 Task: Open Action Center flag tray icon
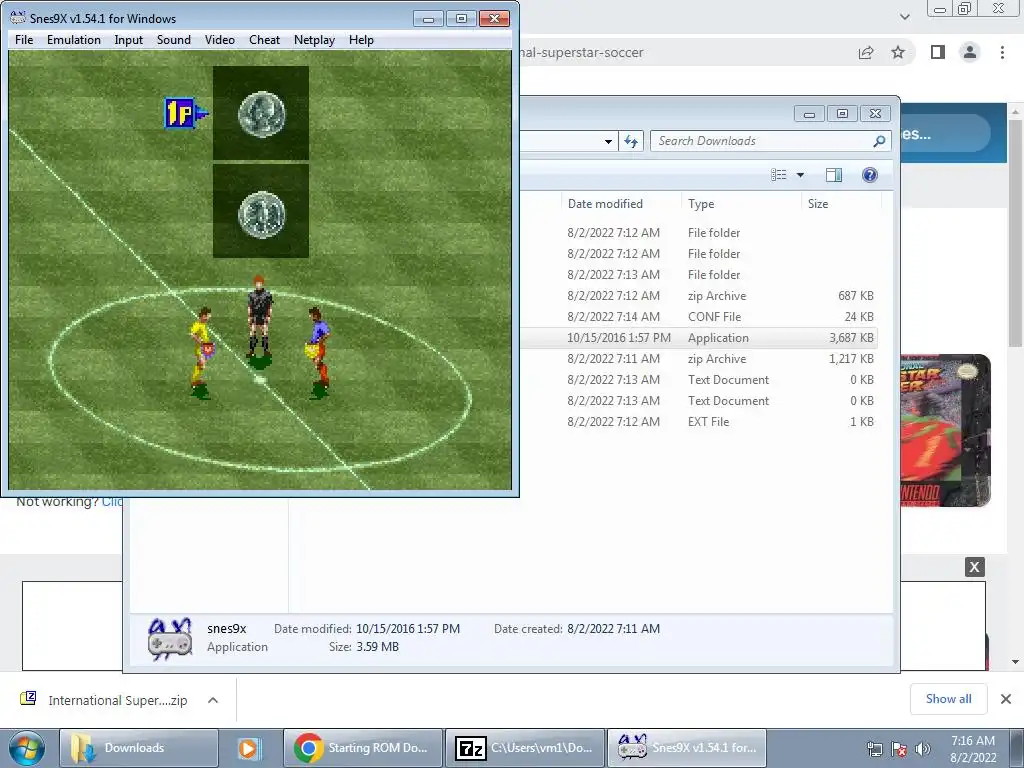[x=899, y=749]
